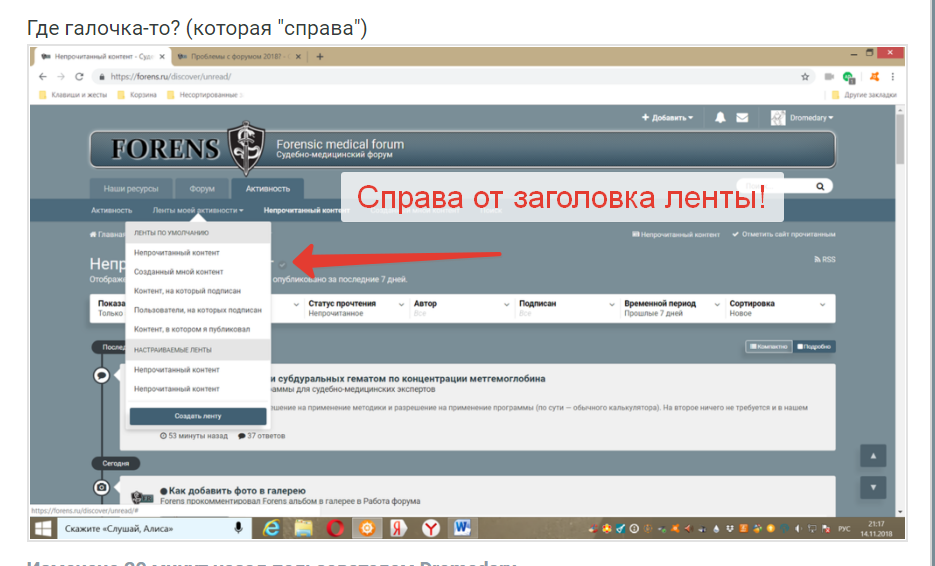Expand the 'Добавить' dropdown
This screenshot has height=566, width=935.
pyautogui.click(x=667, y=117)
